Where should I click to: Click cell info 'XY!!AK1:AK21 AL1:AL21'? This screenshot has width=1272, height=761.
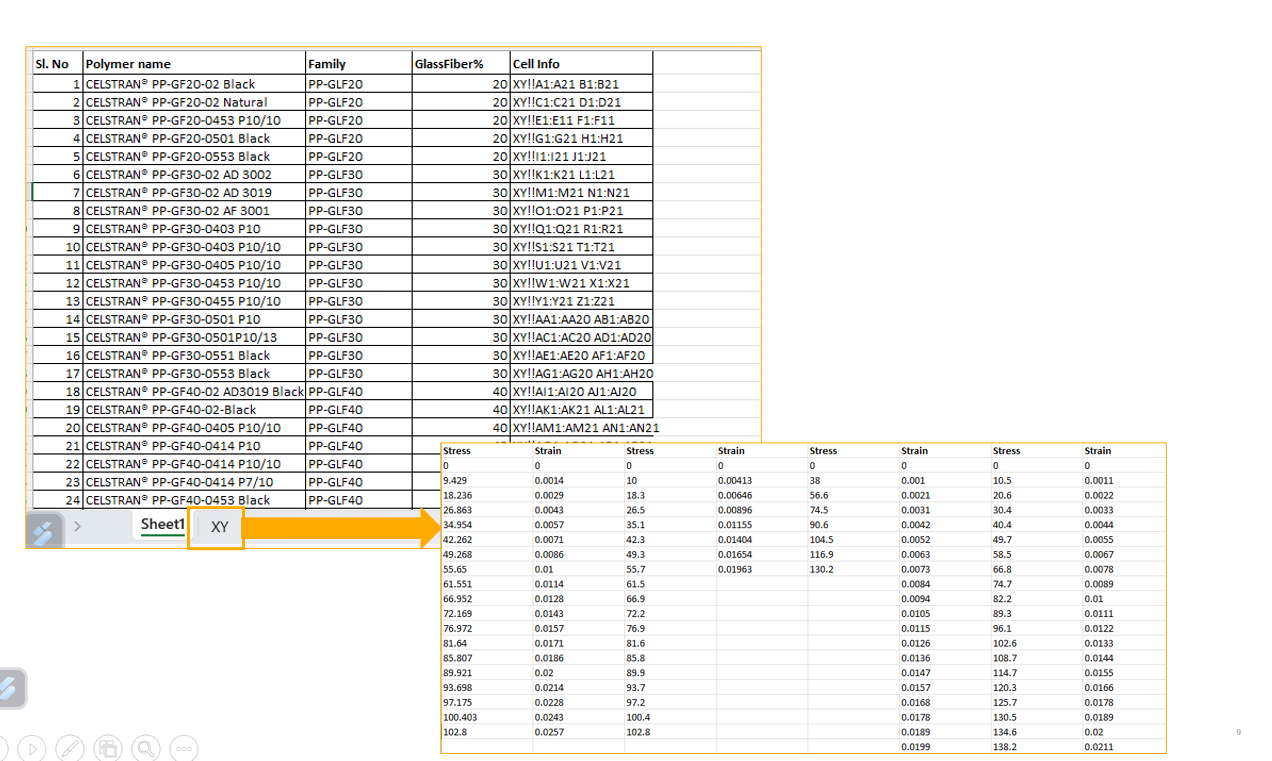(581, 409)
